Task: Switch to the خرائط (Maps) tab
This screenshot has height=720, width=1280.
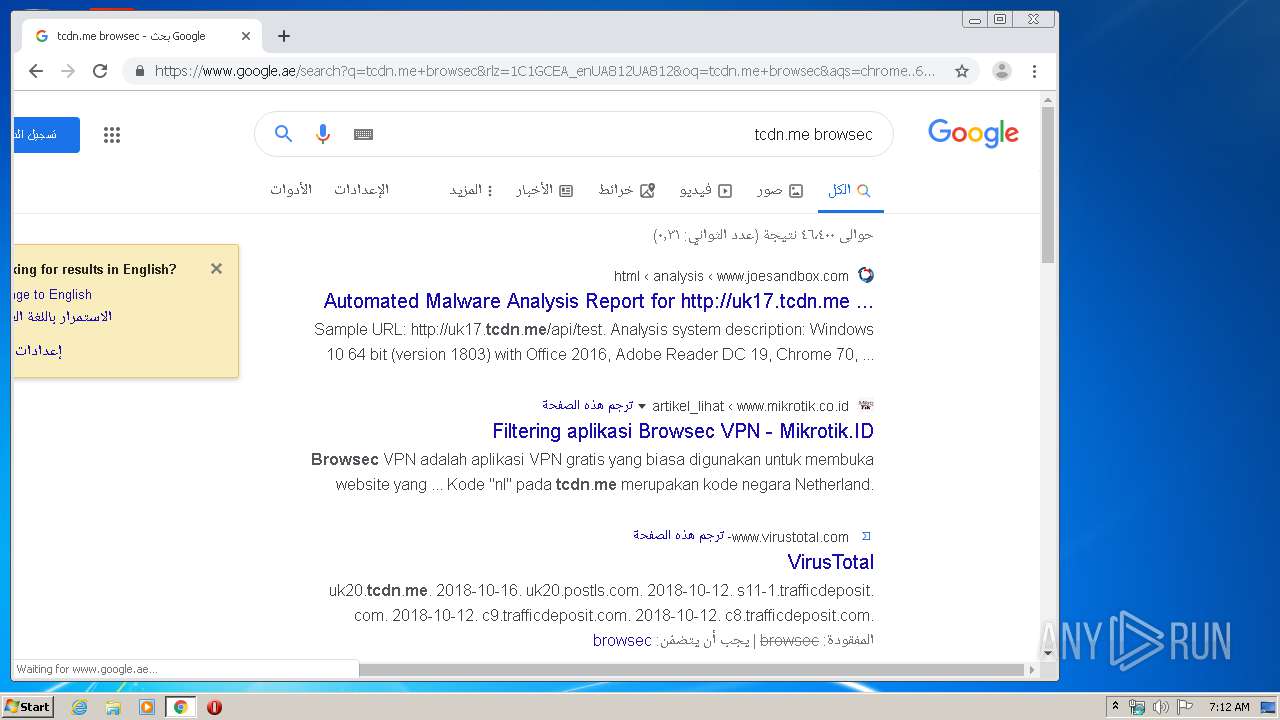Action: (627, 190)
